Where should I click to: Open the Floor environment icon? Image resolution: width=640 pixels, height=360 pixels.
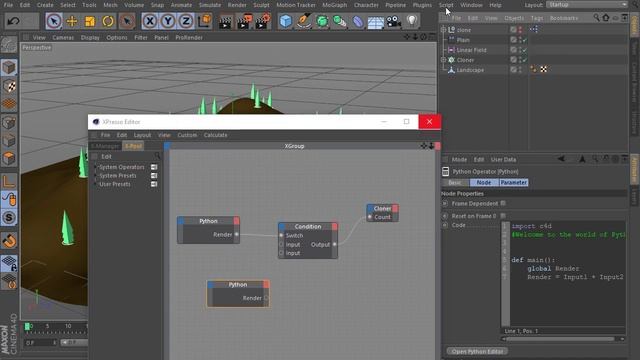(376, 21)
